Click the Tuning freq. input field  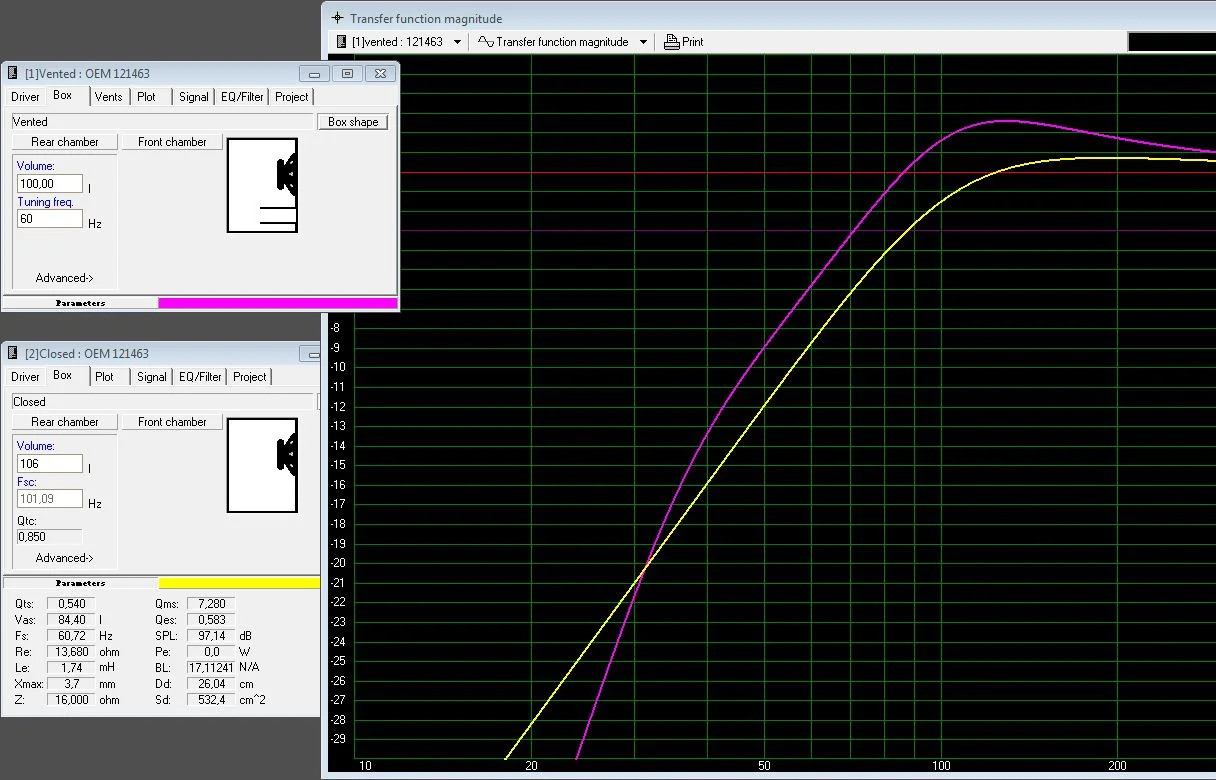click(x=50, y=219)
